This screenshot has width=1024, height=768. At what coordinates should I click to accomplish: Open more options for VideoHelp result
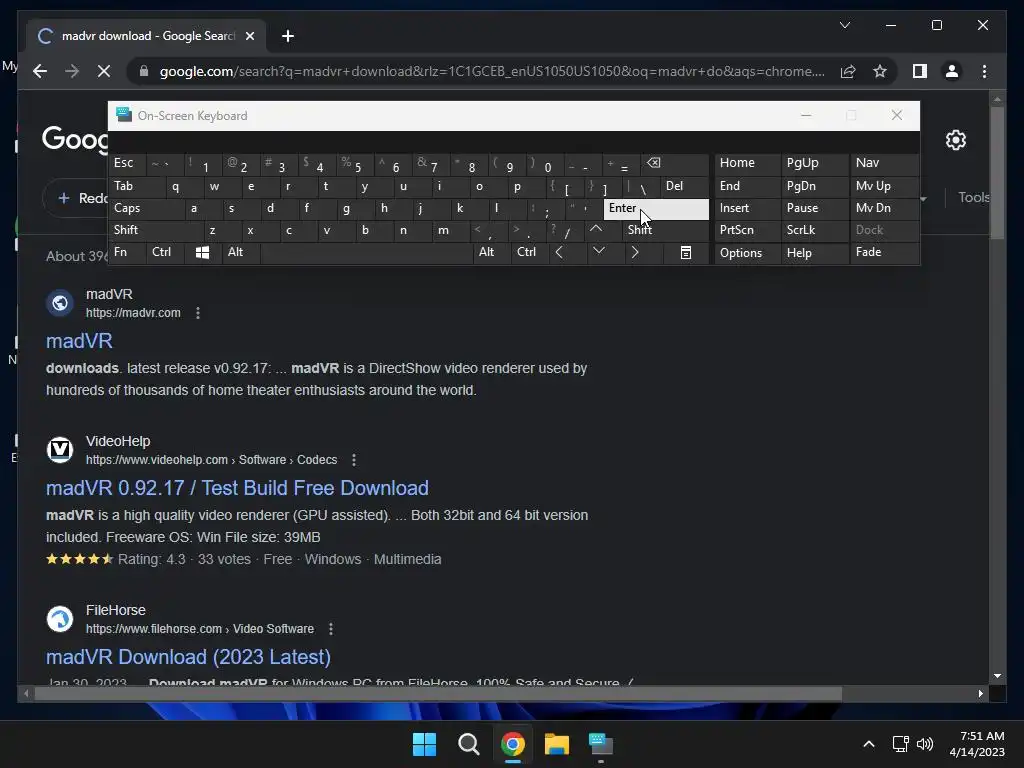tap(354, 460)
